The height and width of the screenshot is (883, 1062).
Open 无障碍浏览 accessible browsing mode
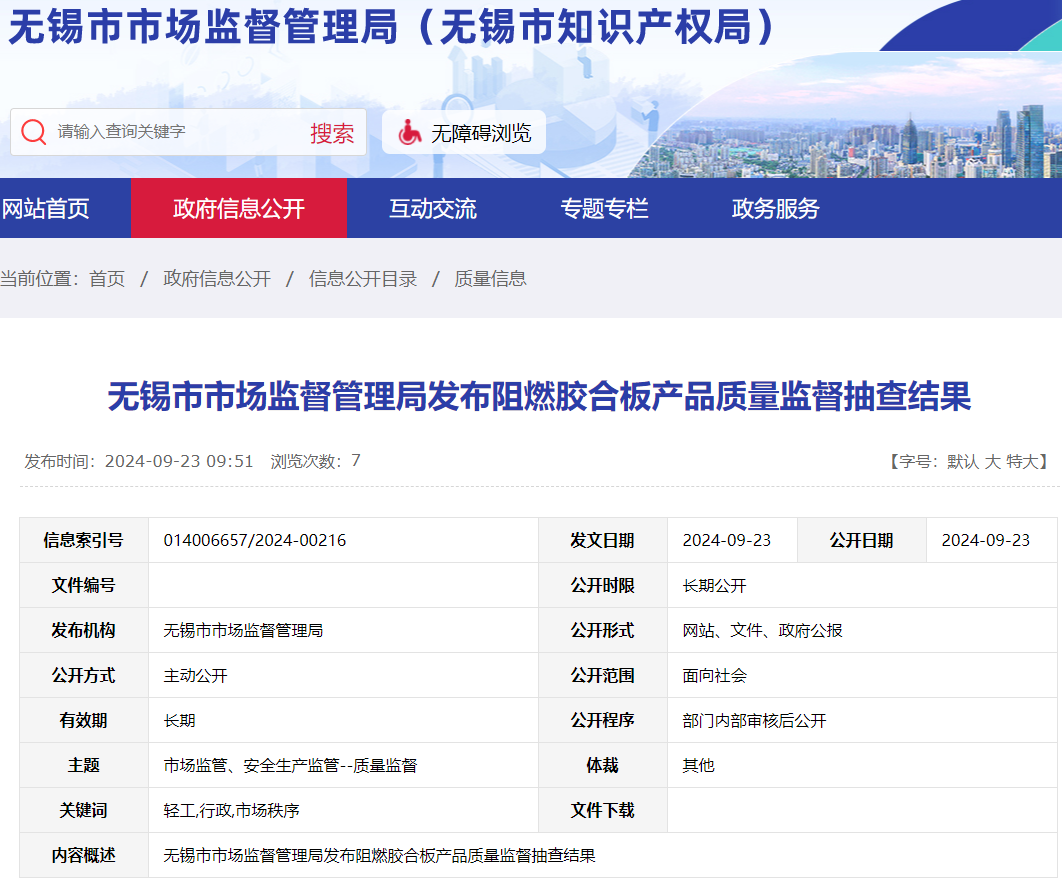(x=464, y=132)
